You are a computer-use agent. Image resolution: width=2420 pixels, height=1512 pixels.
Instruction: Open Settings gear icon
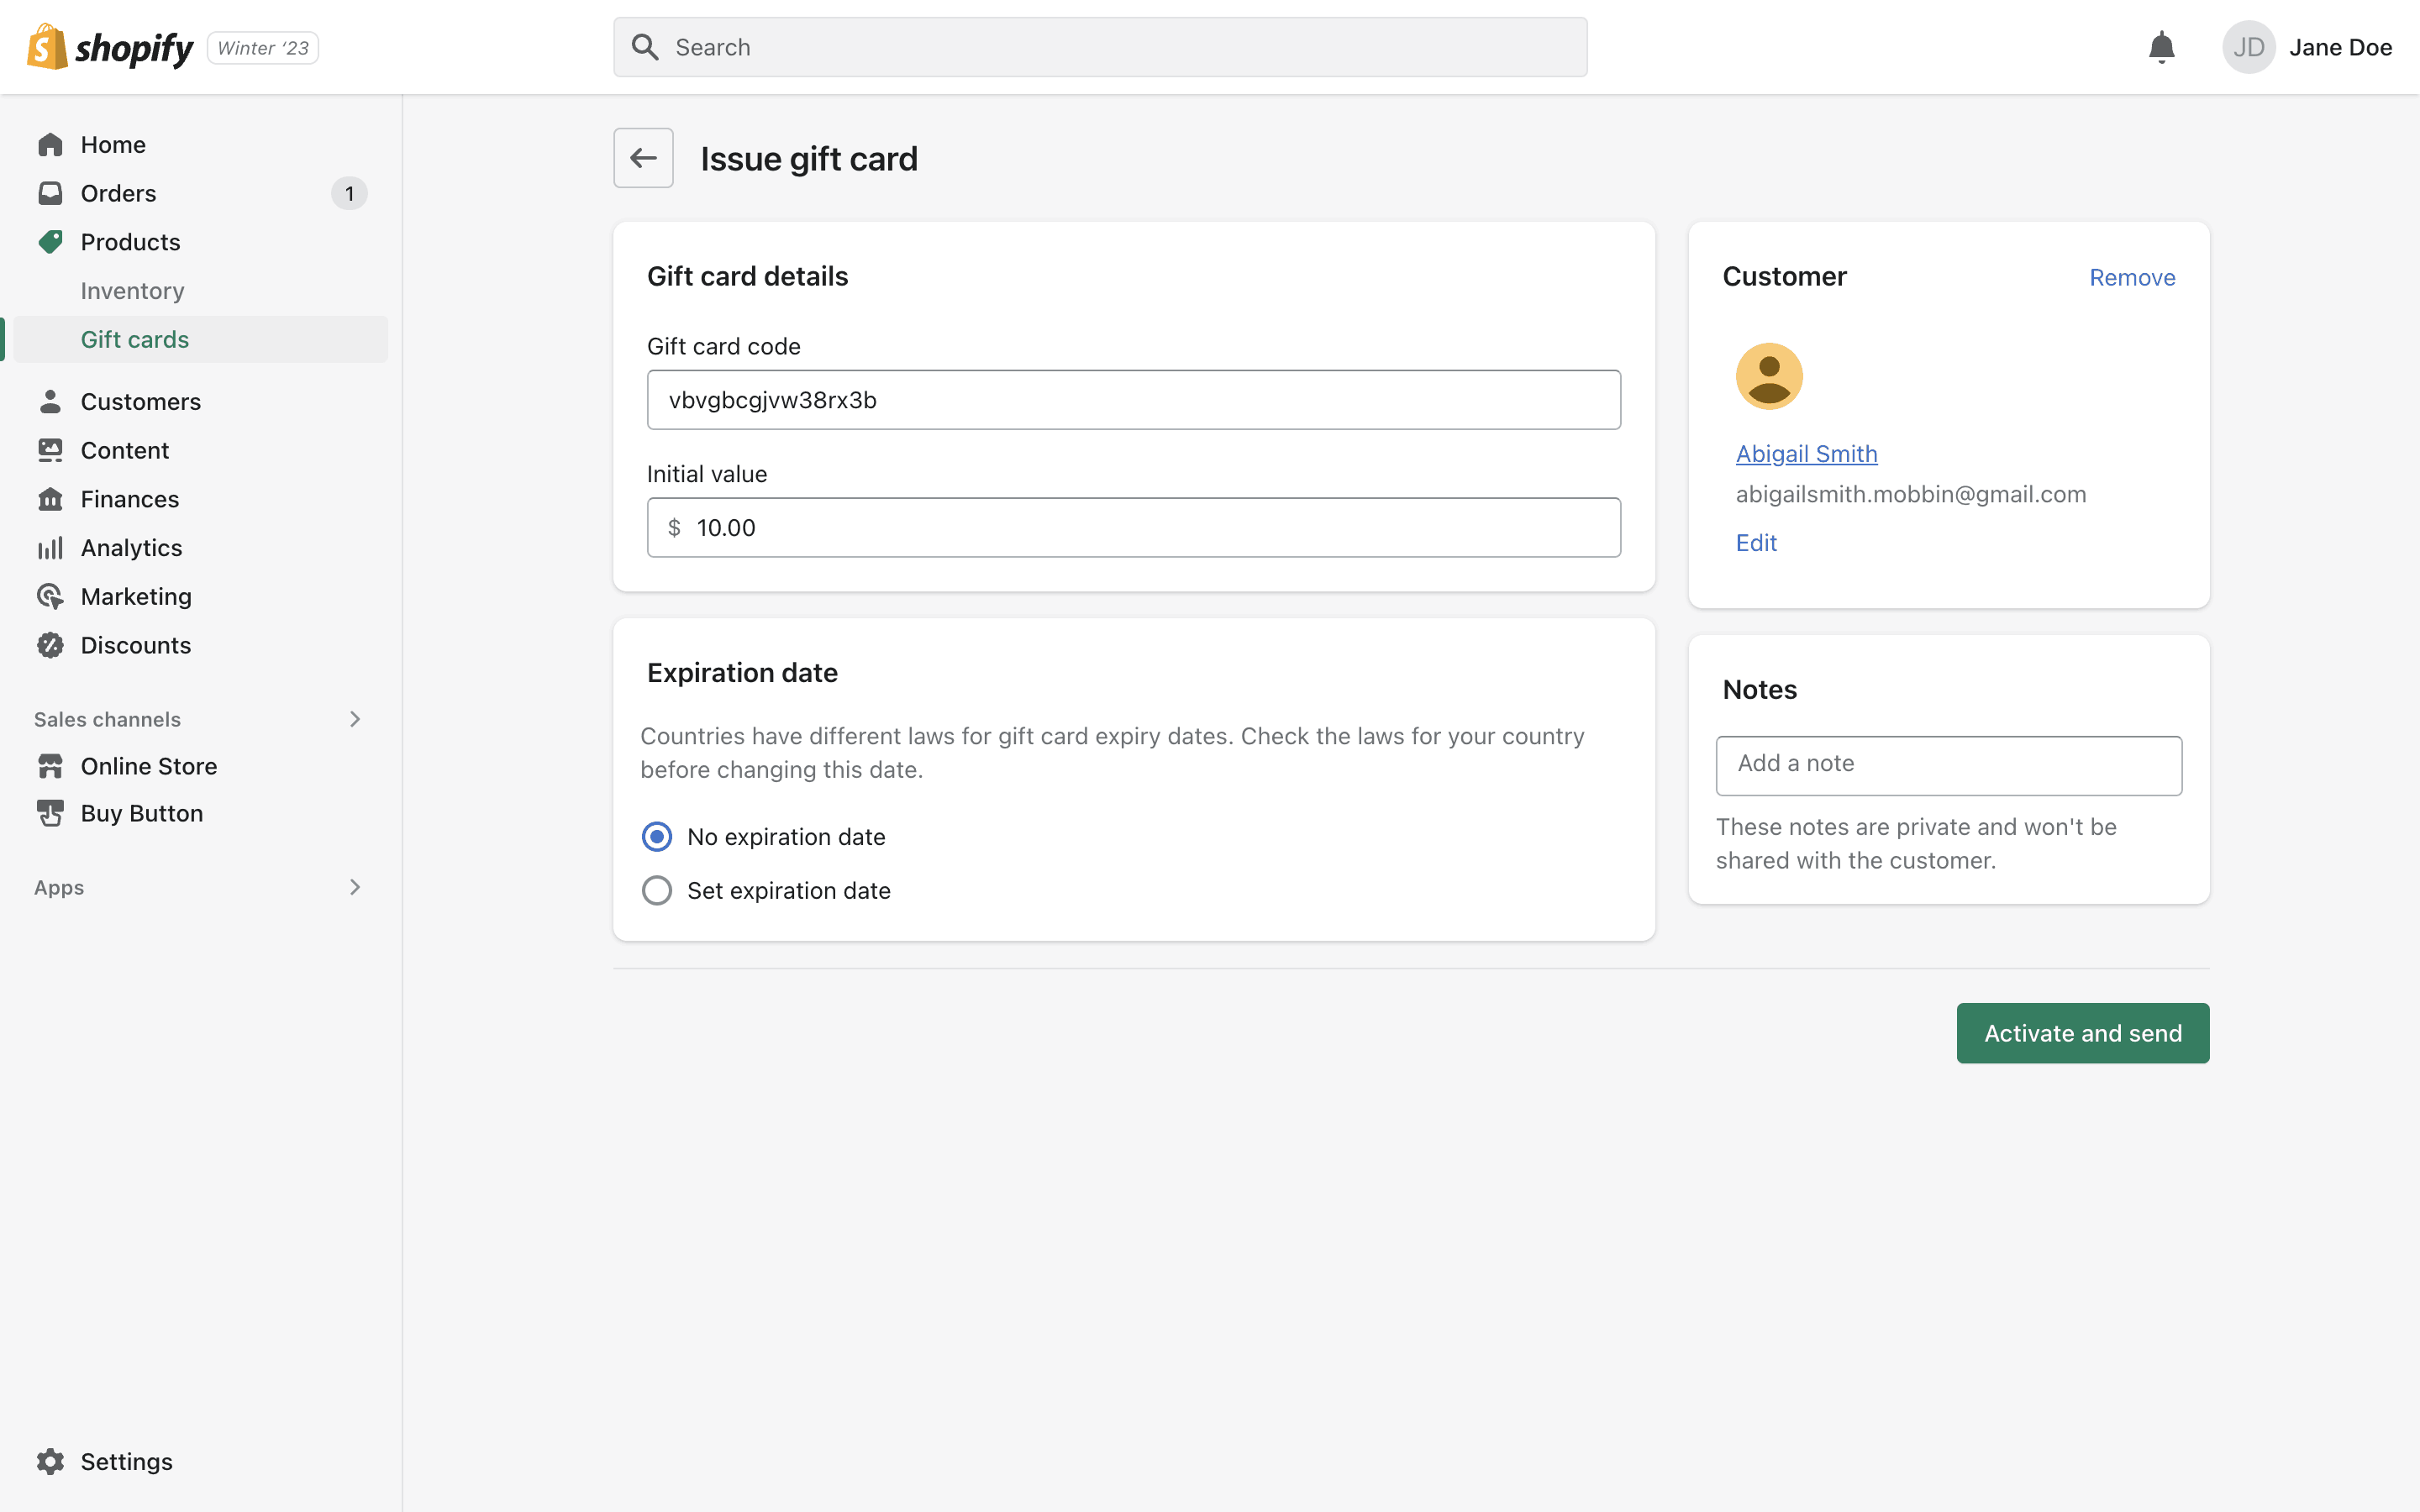(x=50, y=1461)
